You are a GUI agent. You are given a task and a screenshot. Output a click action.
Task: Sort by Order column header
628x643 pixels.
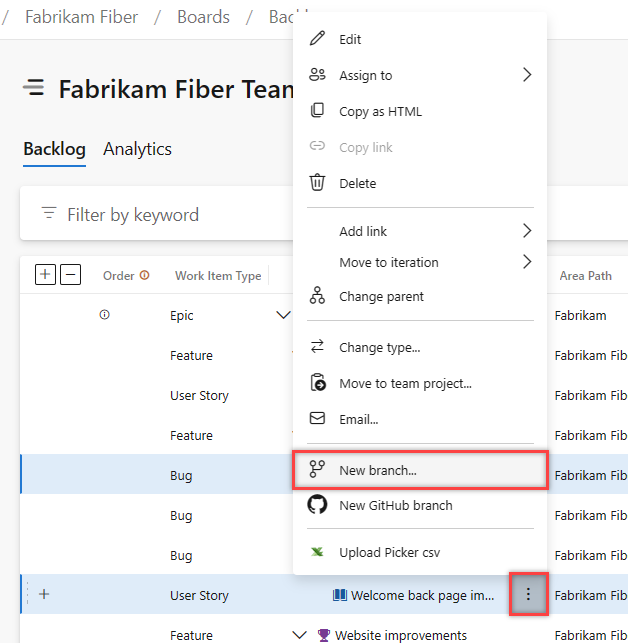119,276
